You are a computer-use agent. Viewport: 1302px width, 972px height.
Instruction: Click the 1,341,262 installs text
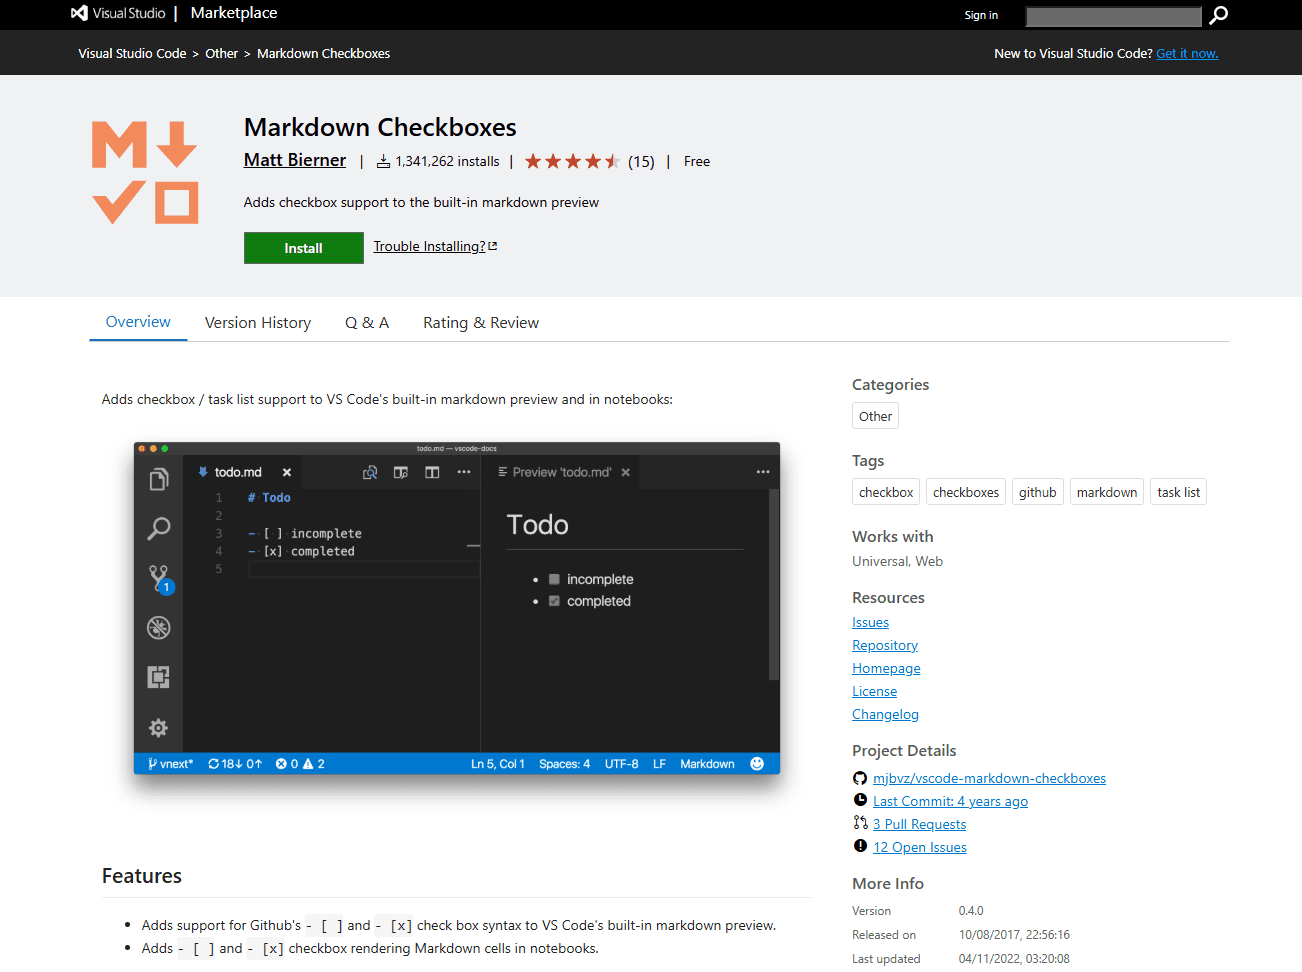pos(447,161)
